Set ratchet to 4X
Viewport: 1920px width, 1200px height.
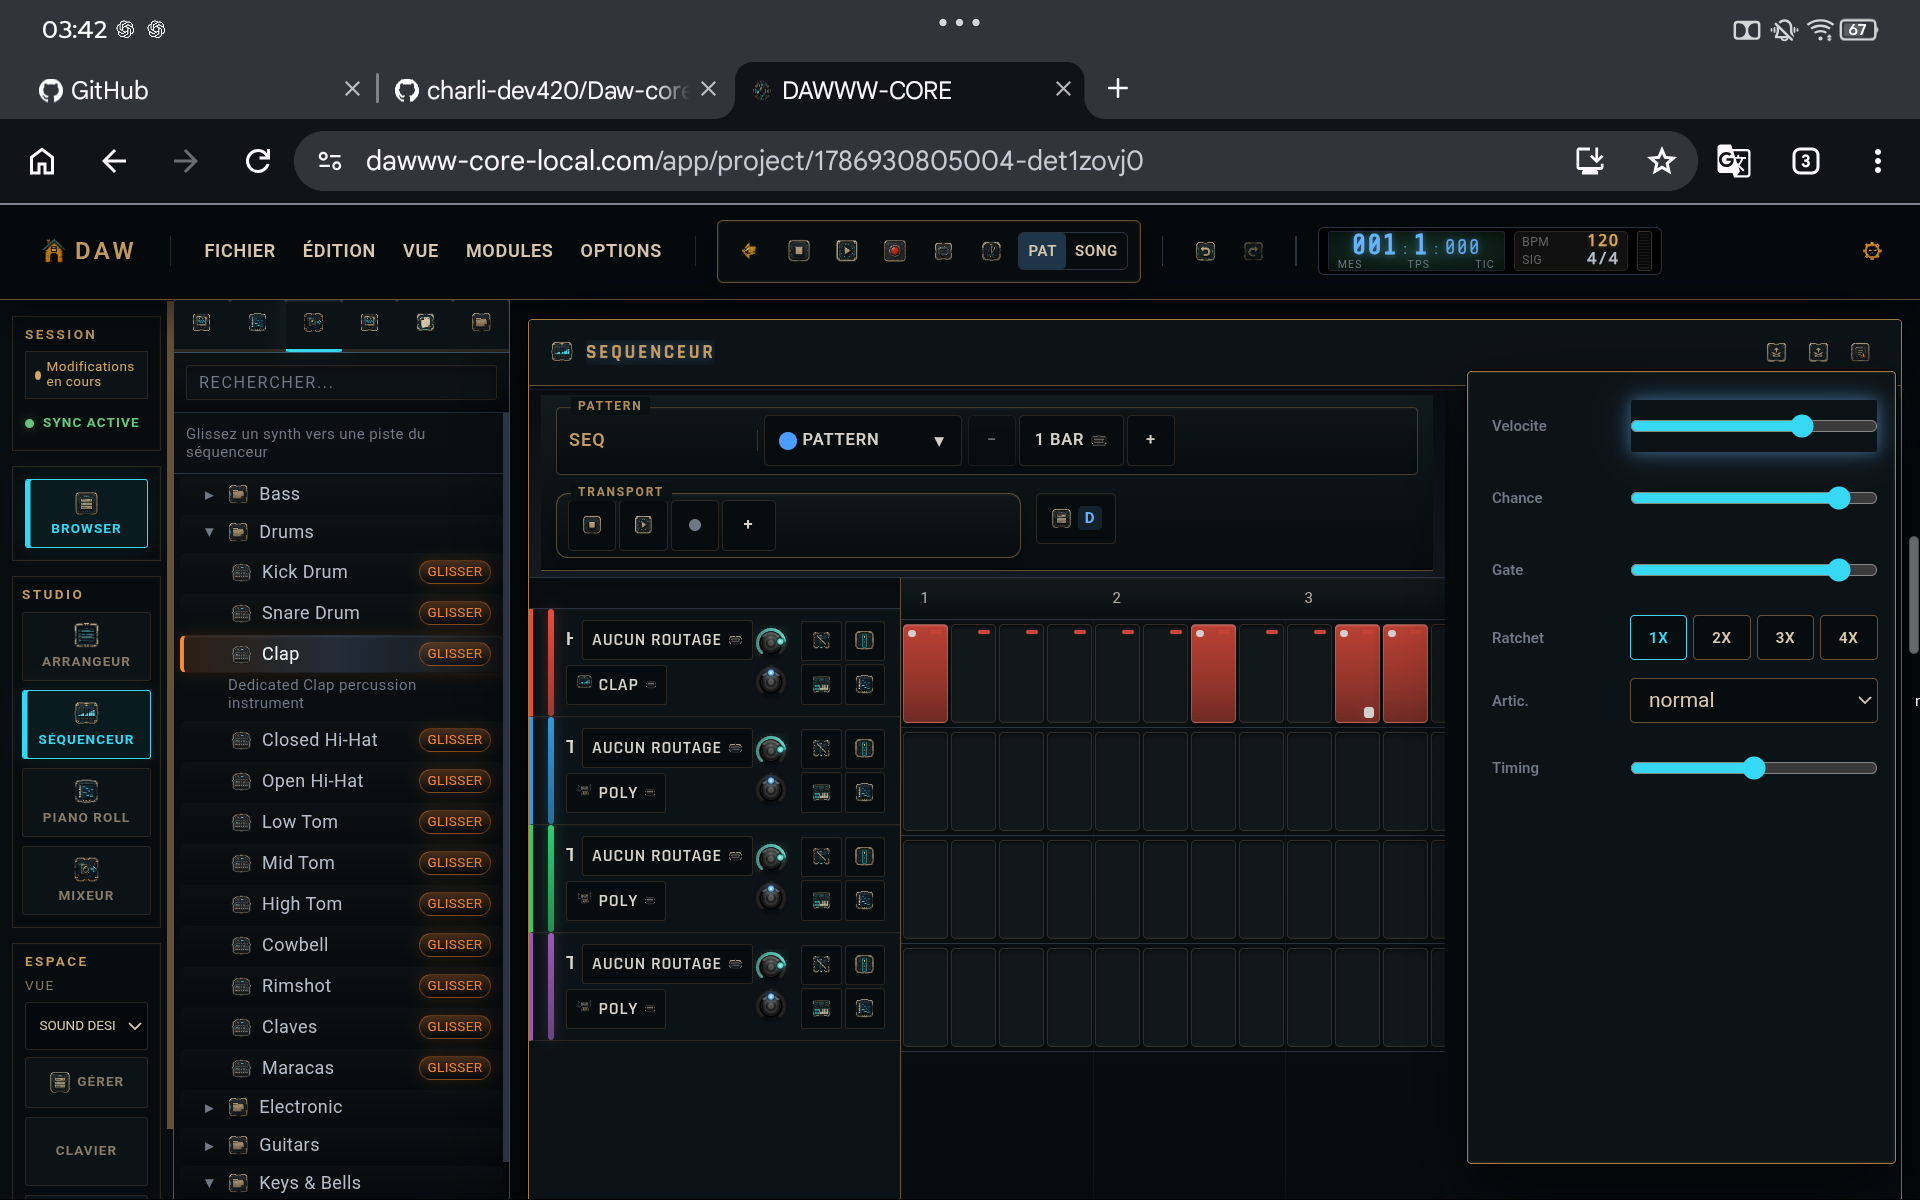(1848, 638)
